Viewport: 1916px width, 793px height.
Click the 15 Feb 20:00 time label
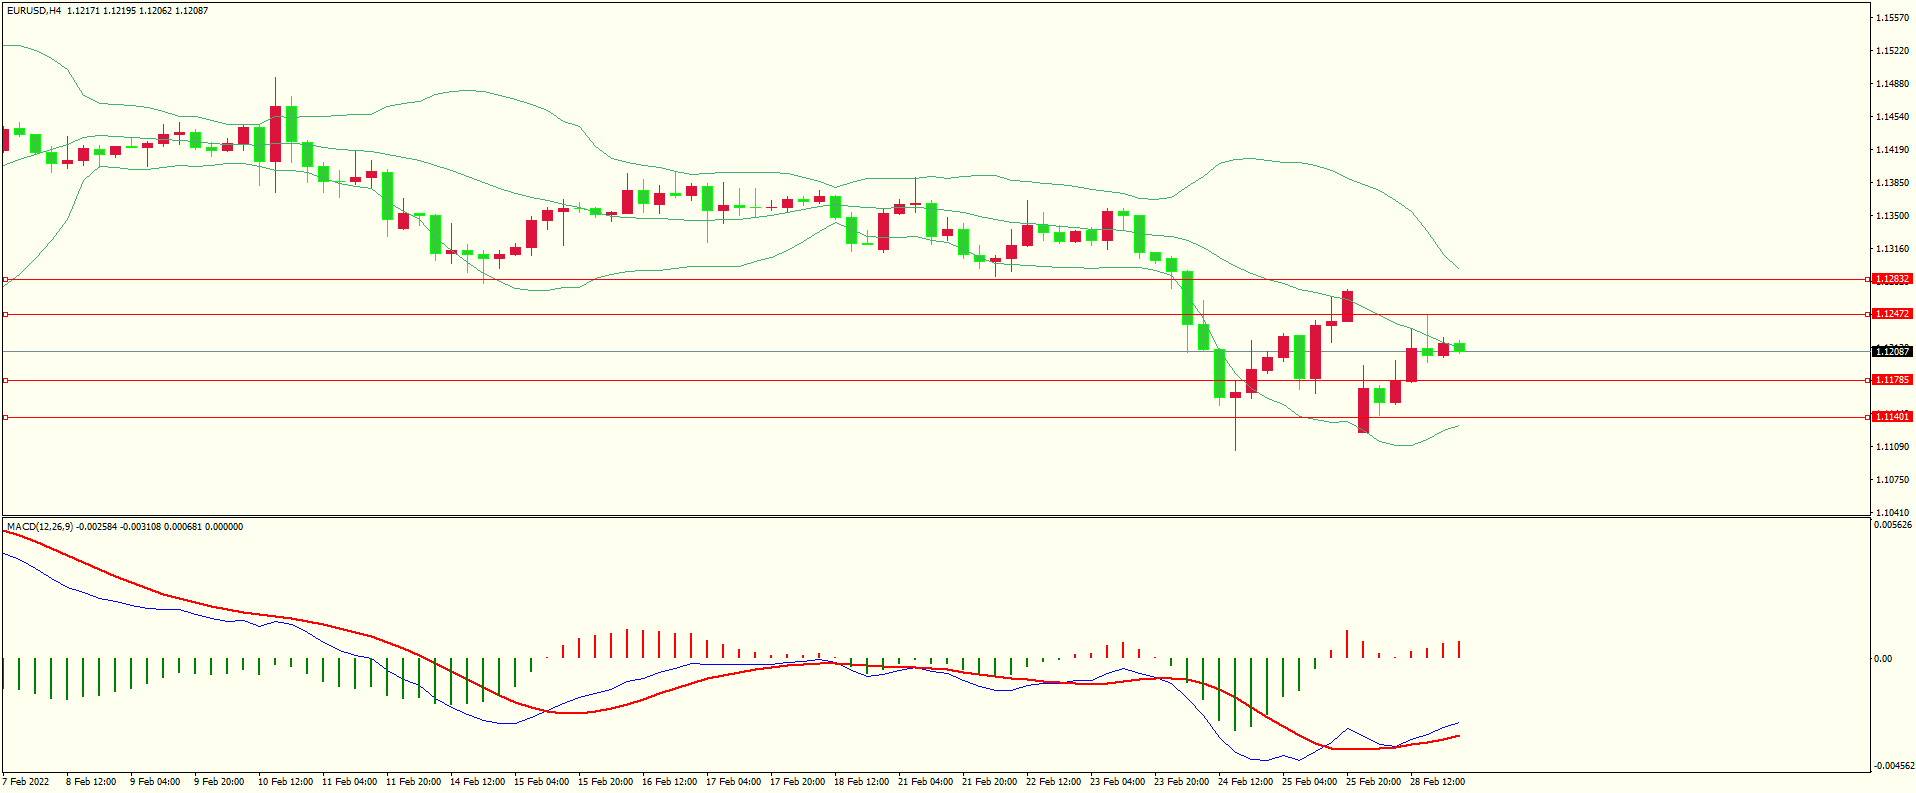[x=605, y=782]
